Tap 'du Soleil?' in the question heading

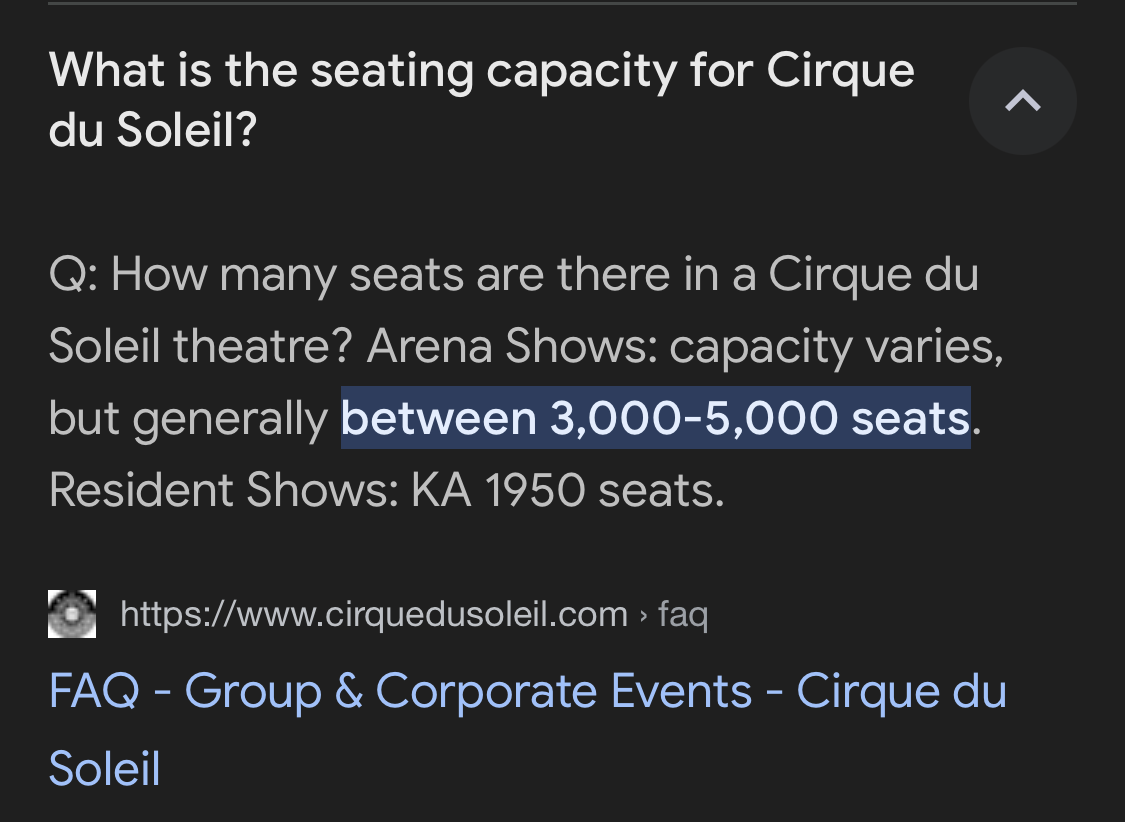tap(153, 130)
